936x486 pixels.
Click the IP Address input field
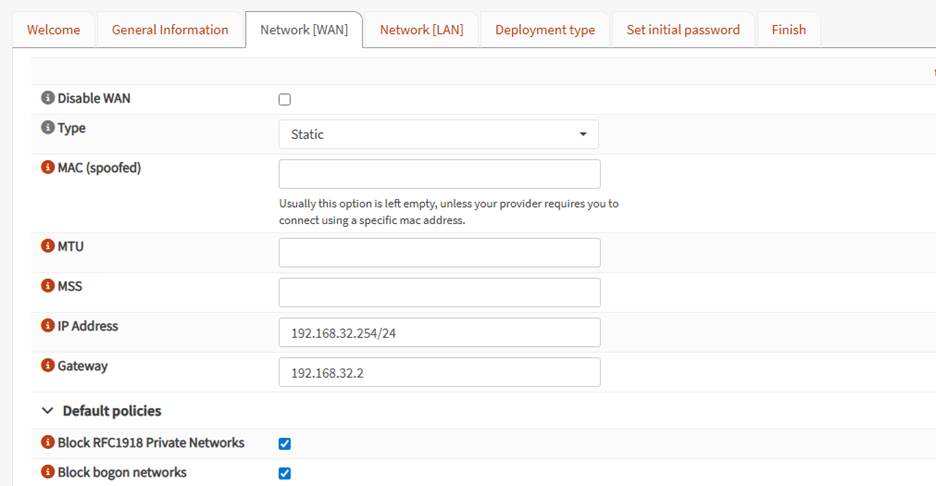pos(439,333)
